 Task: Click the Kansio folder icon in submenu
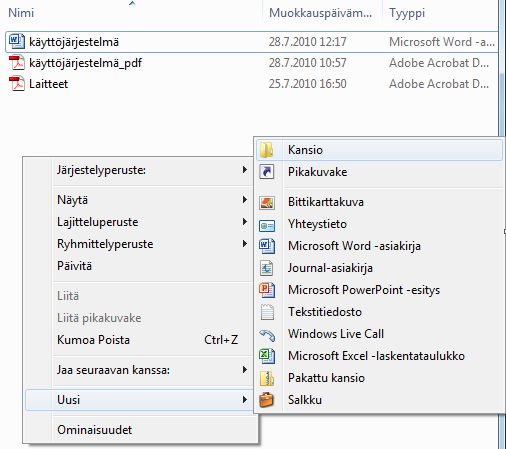(x=267, y=150)
